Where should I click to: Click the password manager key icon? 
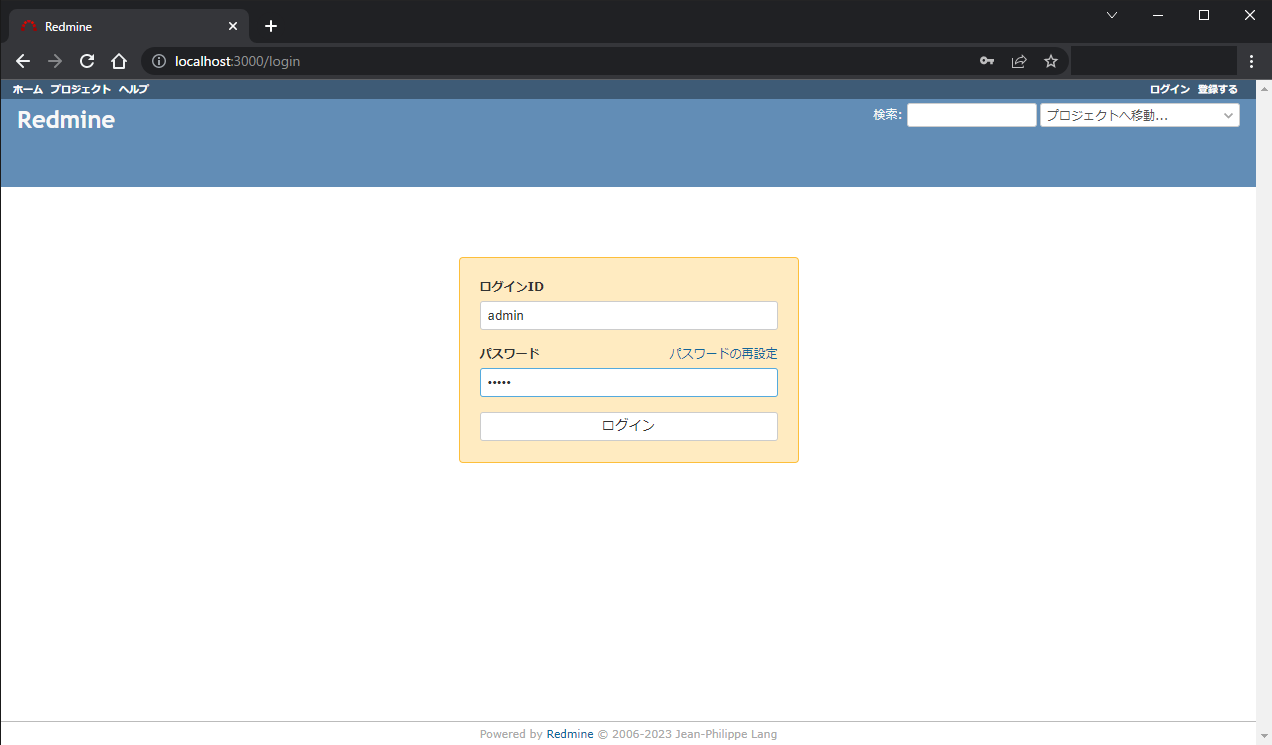coord(986,61)
